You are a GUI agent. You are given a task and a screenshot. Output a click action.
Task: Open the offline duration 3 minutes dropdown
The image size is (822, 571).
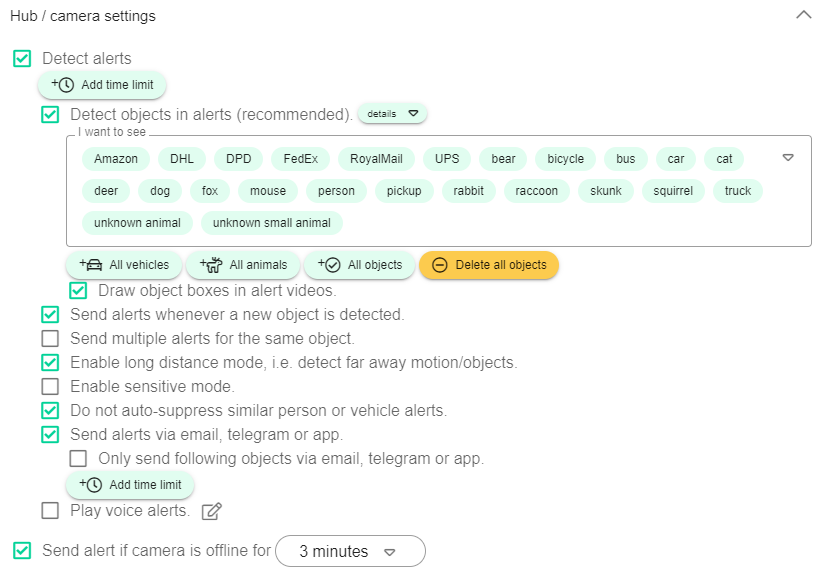tap(350, 551)
